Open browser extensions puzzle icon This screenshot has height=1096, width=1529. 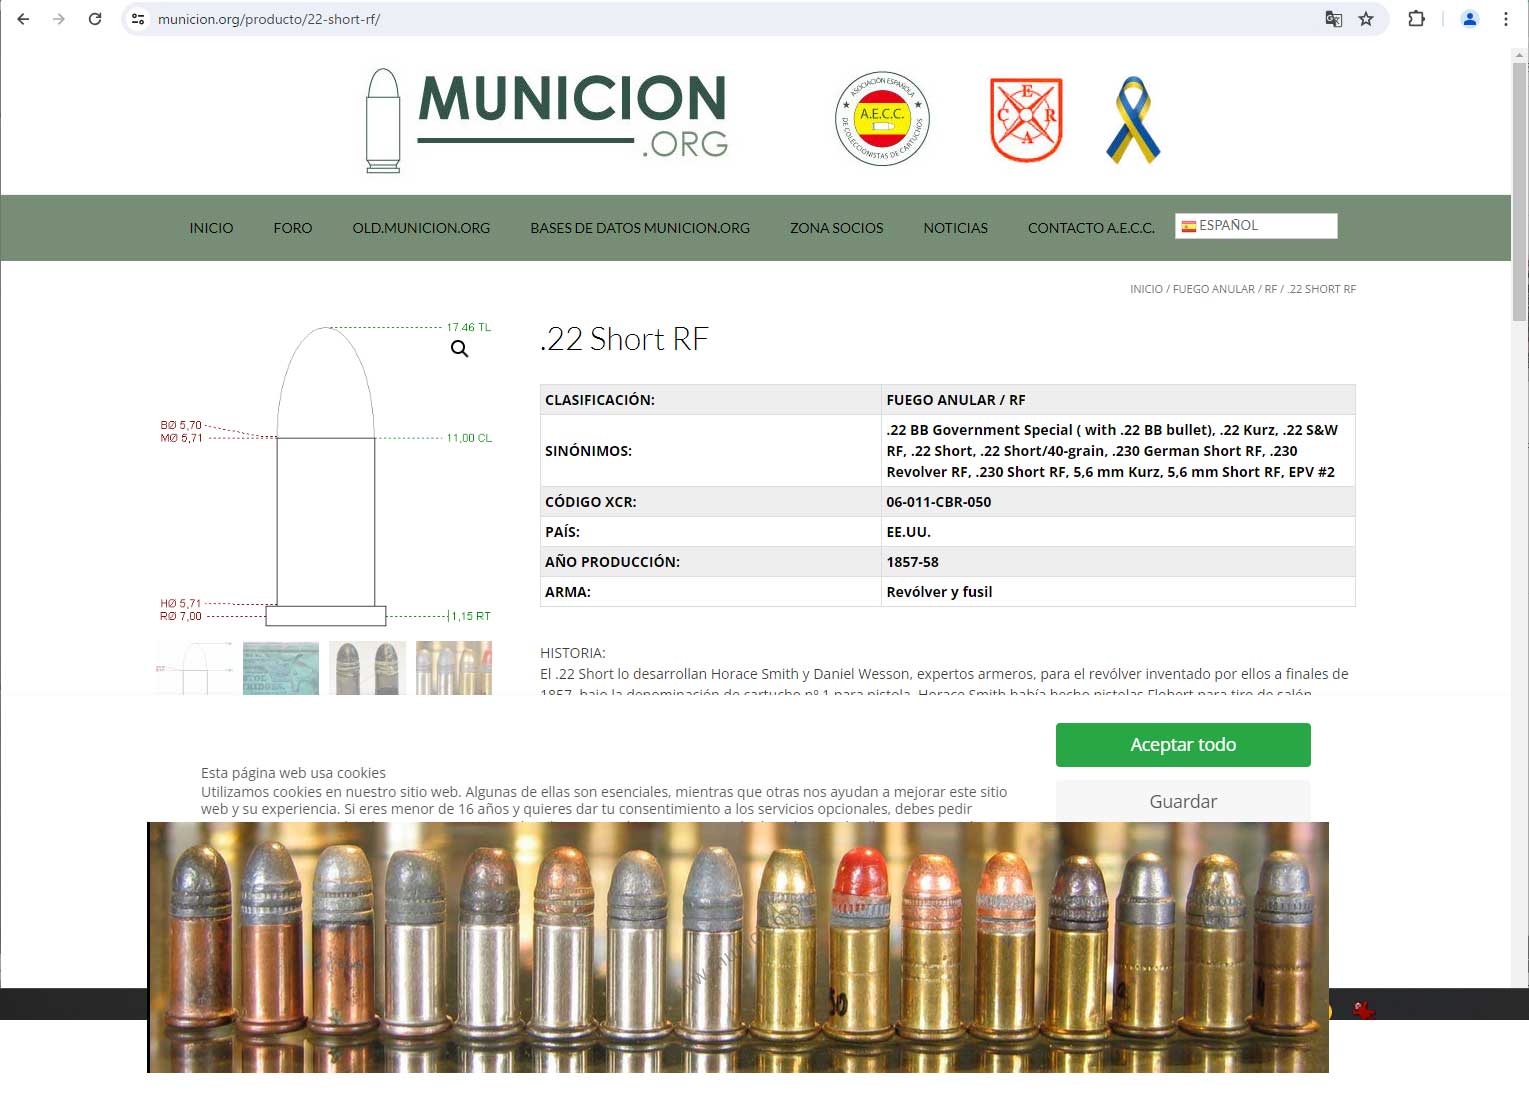point(1416,19)
